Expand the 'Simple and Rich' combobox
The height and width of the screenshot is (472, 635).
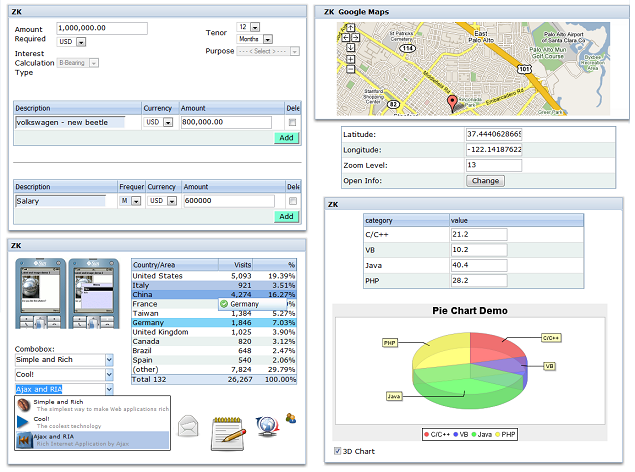[108, 360]
